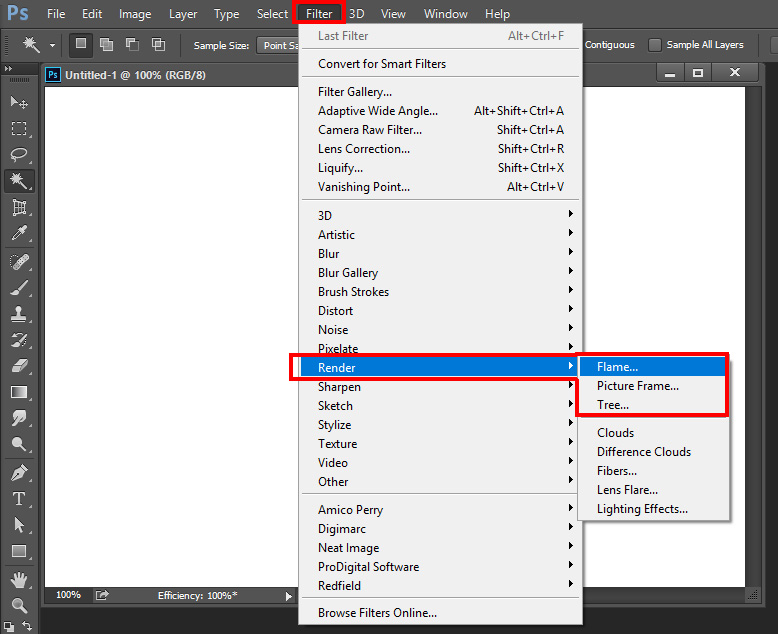778x634 pixels.
Task: Select the Pen tool
Action: click(19, 473)
